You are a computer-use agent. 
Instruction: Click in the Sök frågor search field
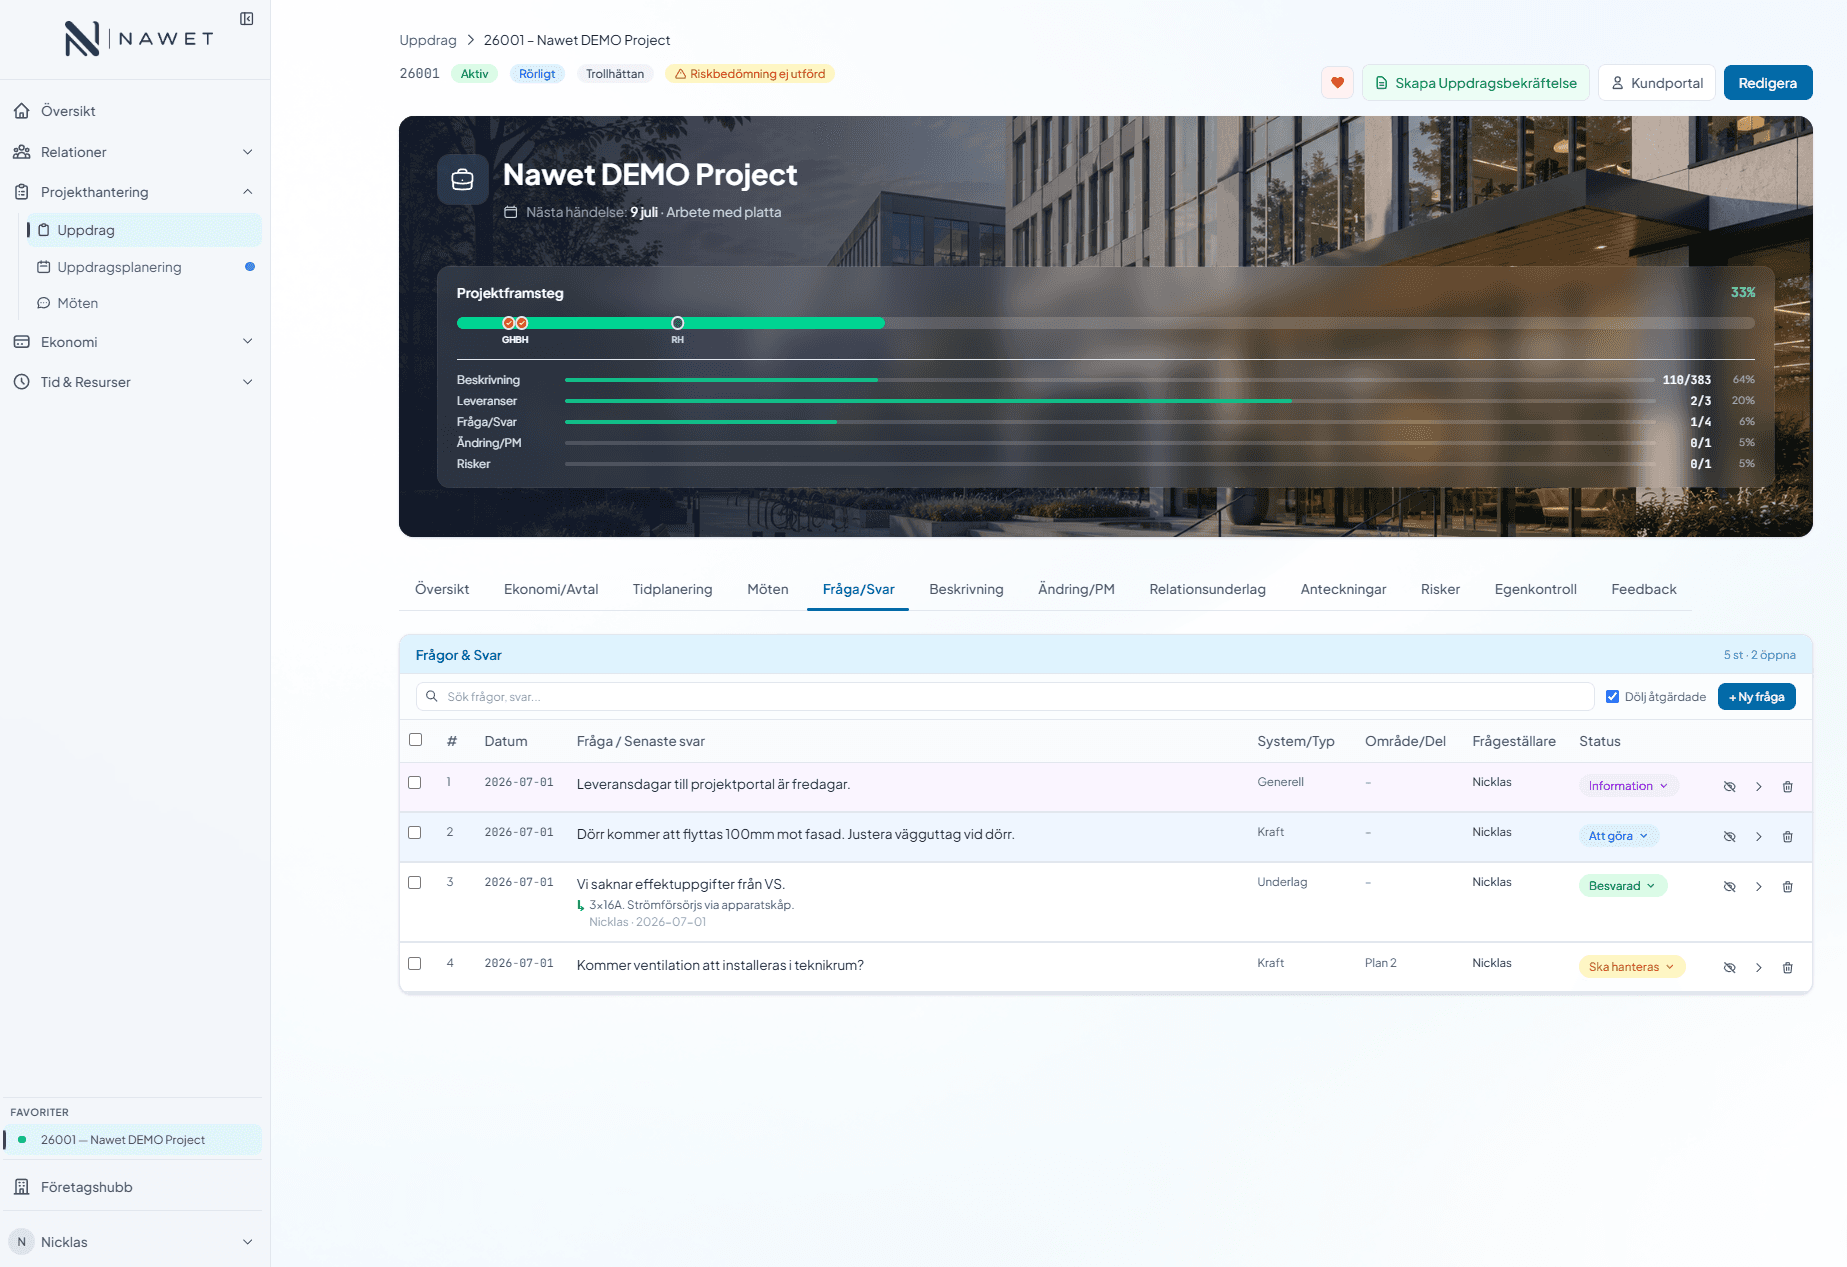click(1005, 697)
